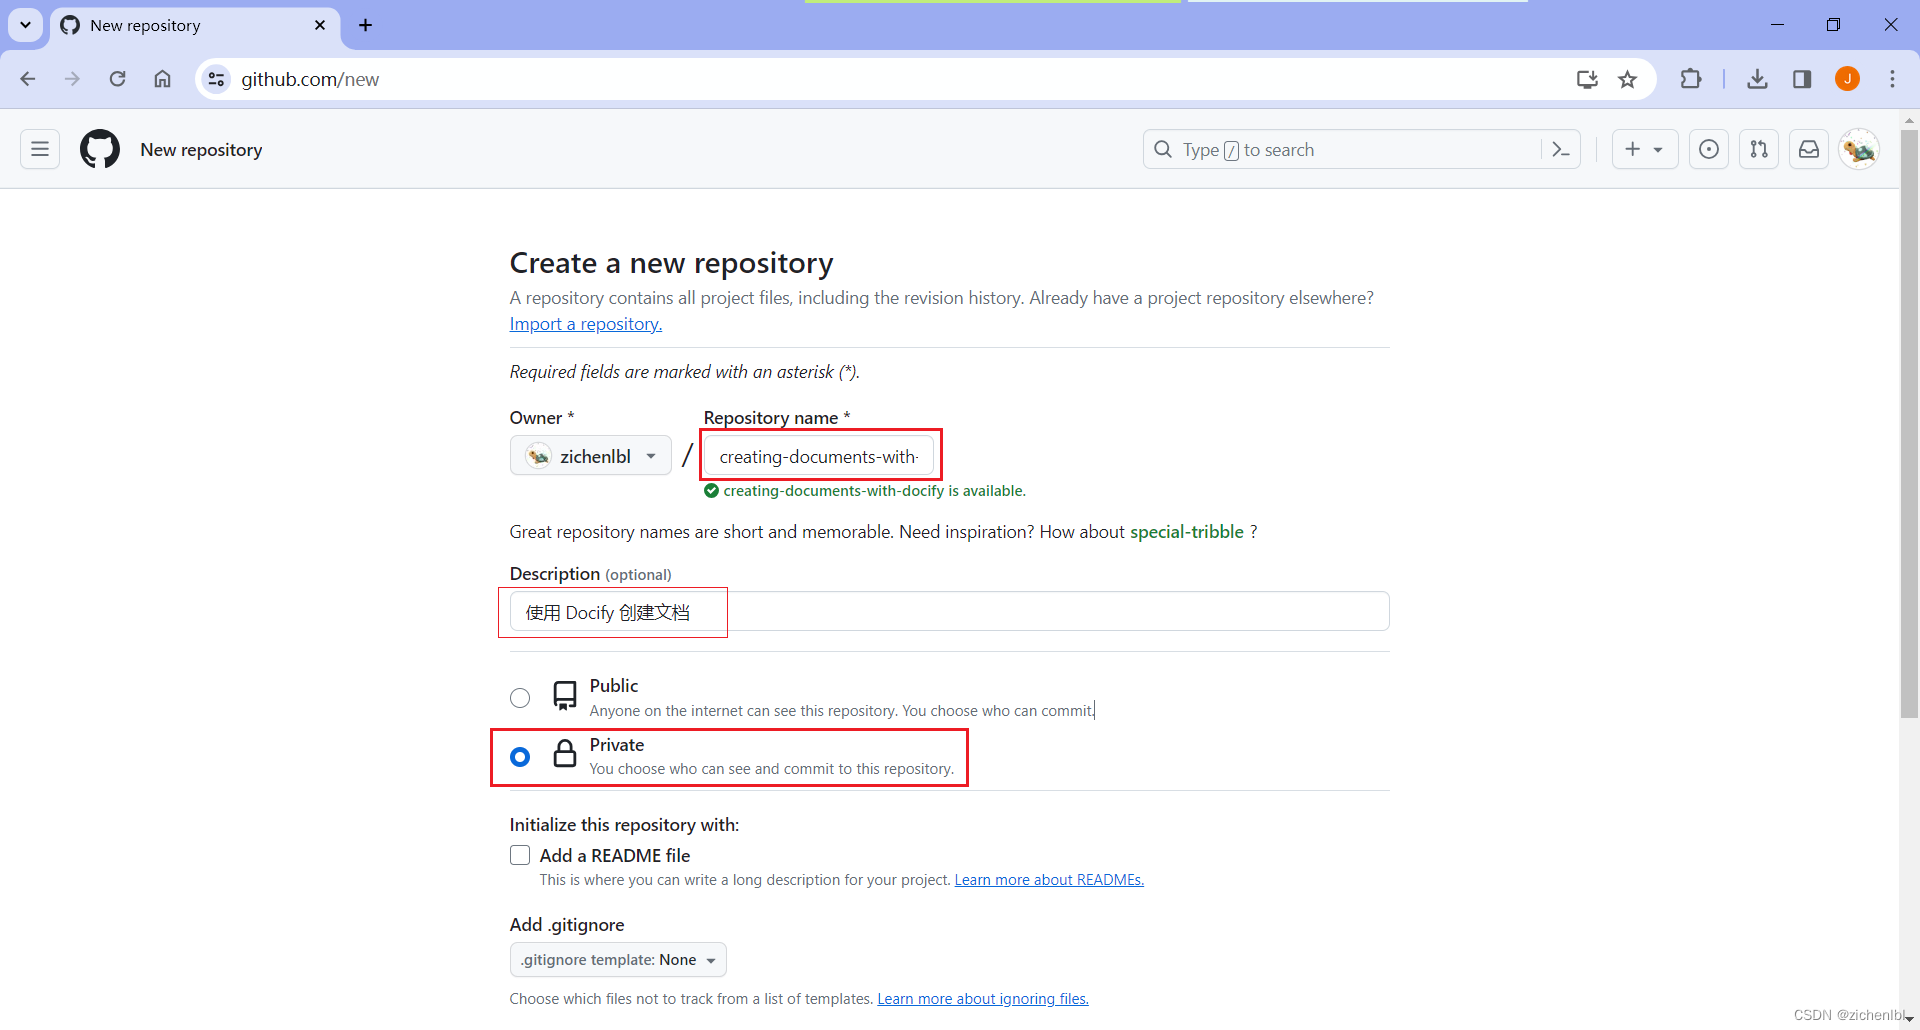This screenshot has width=1920, height=1030.
Task: Go to the browser home page
Action: tap(162, 79)
